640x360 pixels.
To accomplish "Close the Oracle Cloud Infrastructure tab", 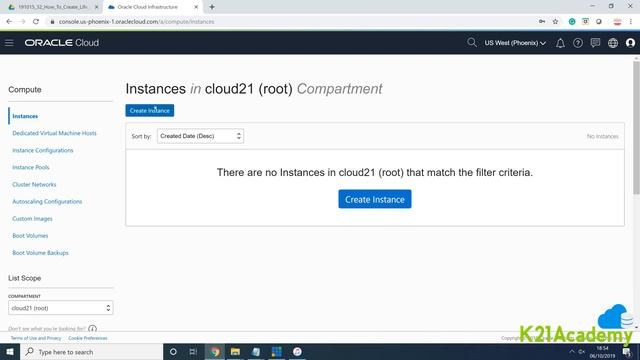I will click(x=196, y=7).
